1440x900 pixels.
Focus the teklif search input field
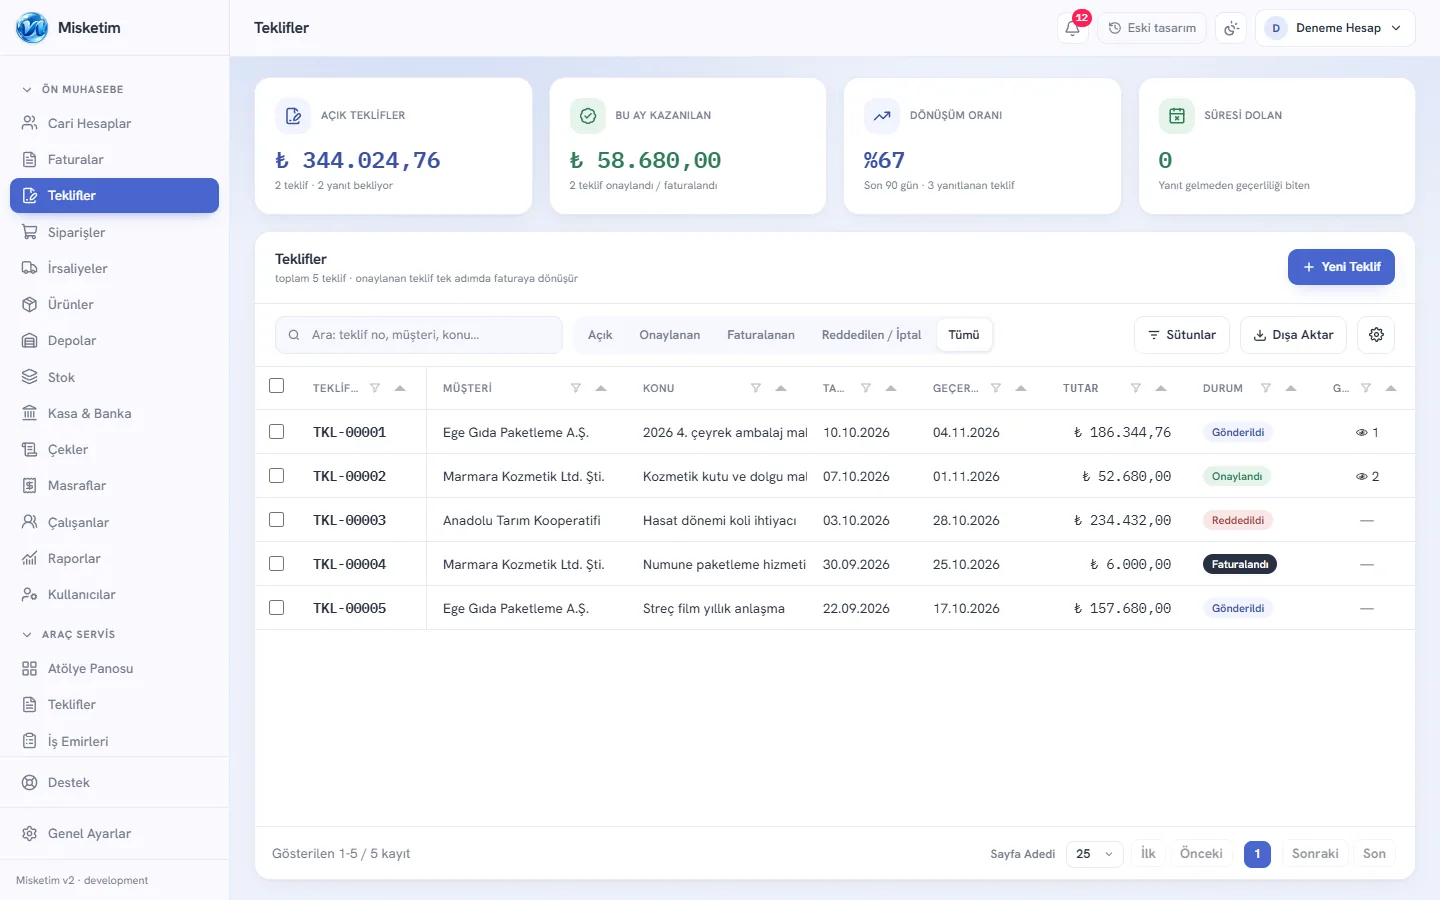(419, 335)
